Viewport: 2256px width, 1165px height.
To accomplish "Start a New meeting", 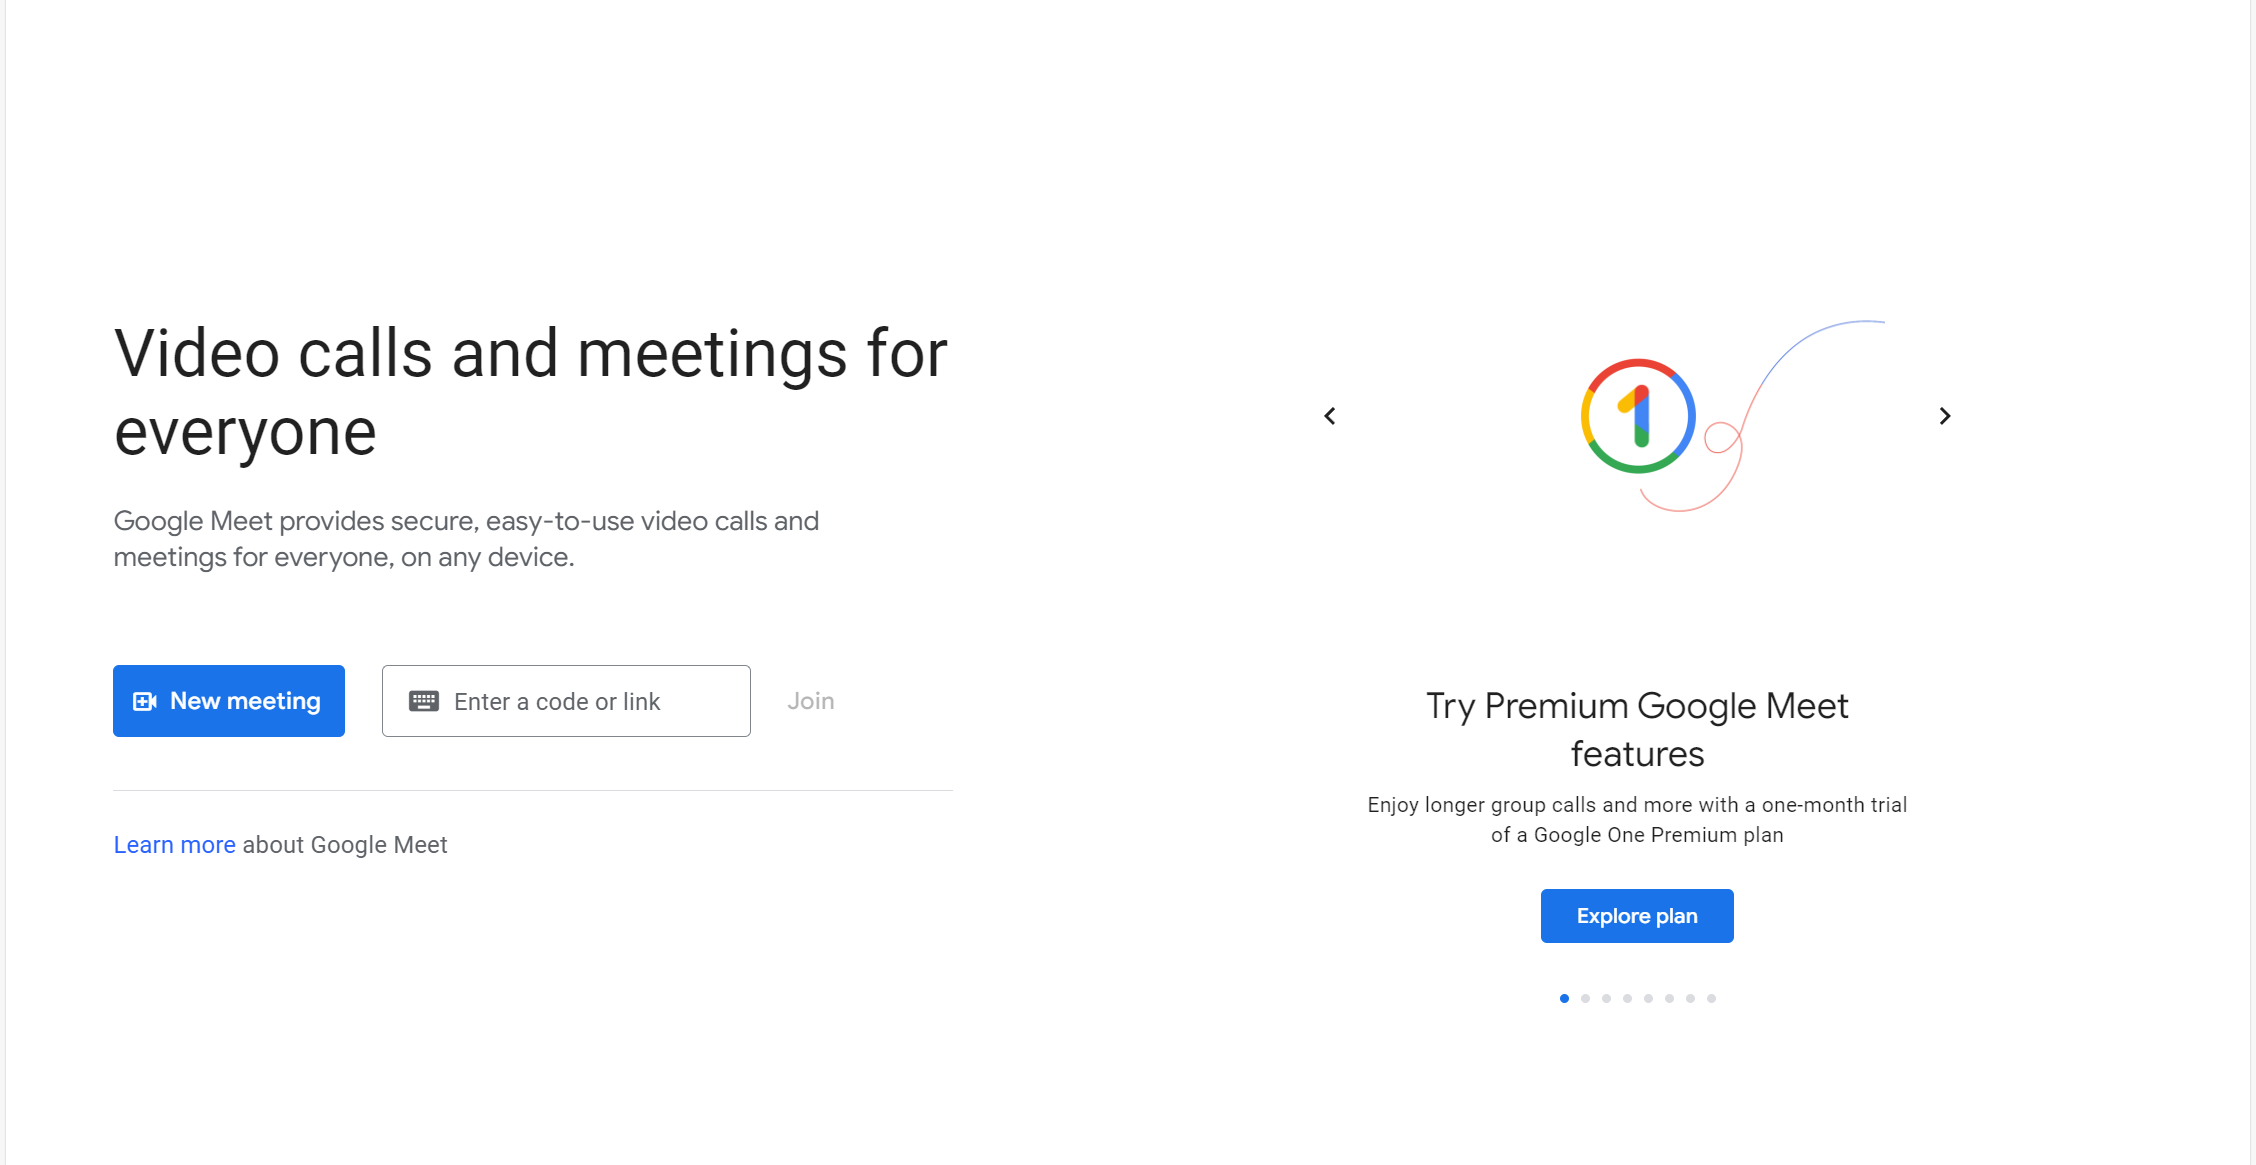I will [x=228, y=701].
